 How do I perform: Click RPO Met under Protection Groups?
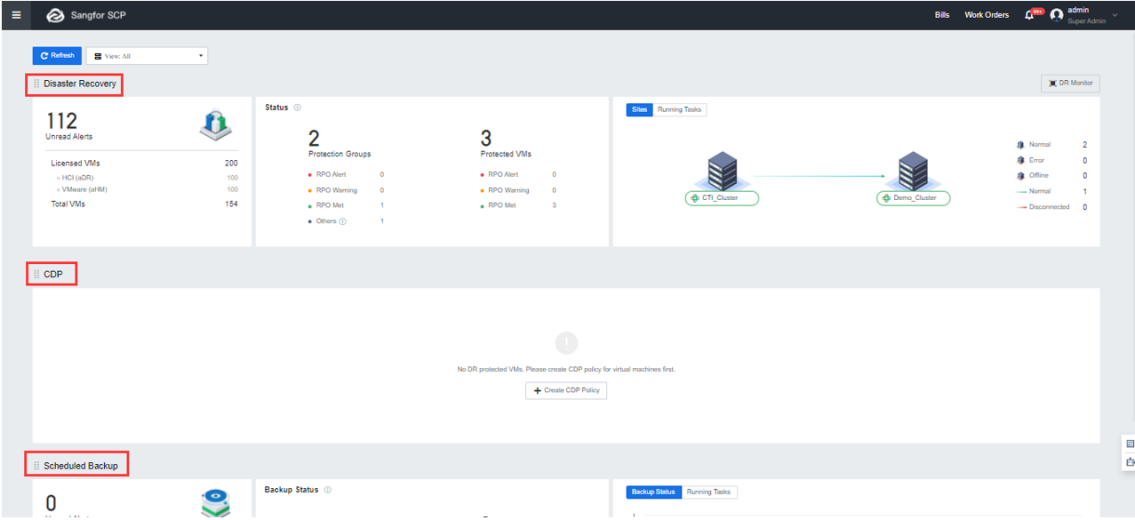tap(329, 206)
